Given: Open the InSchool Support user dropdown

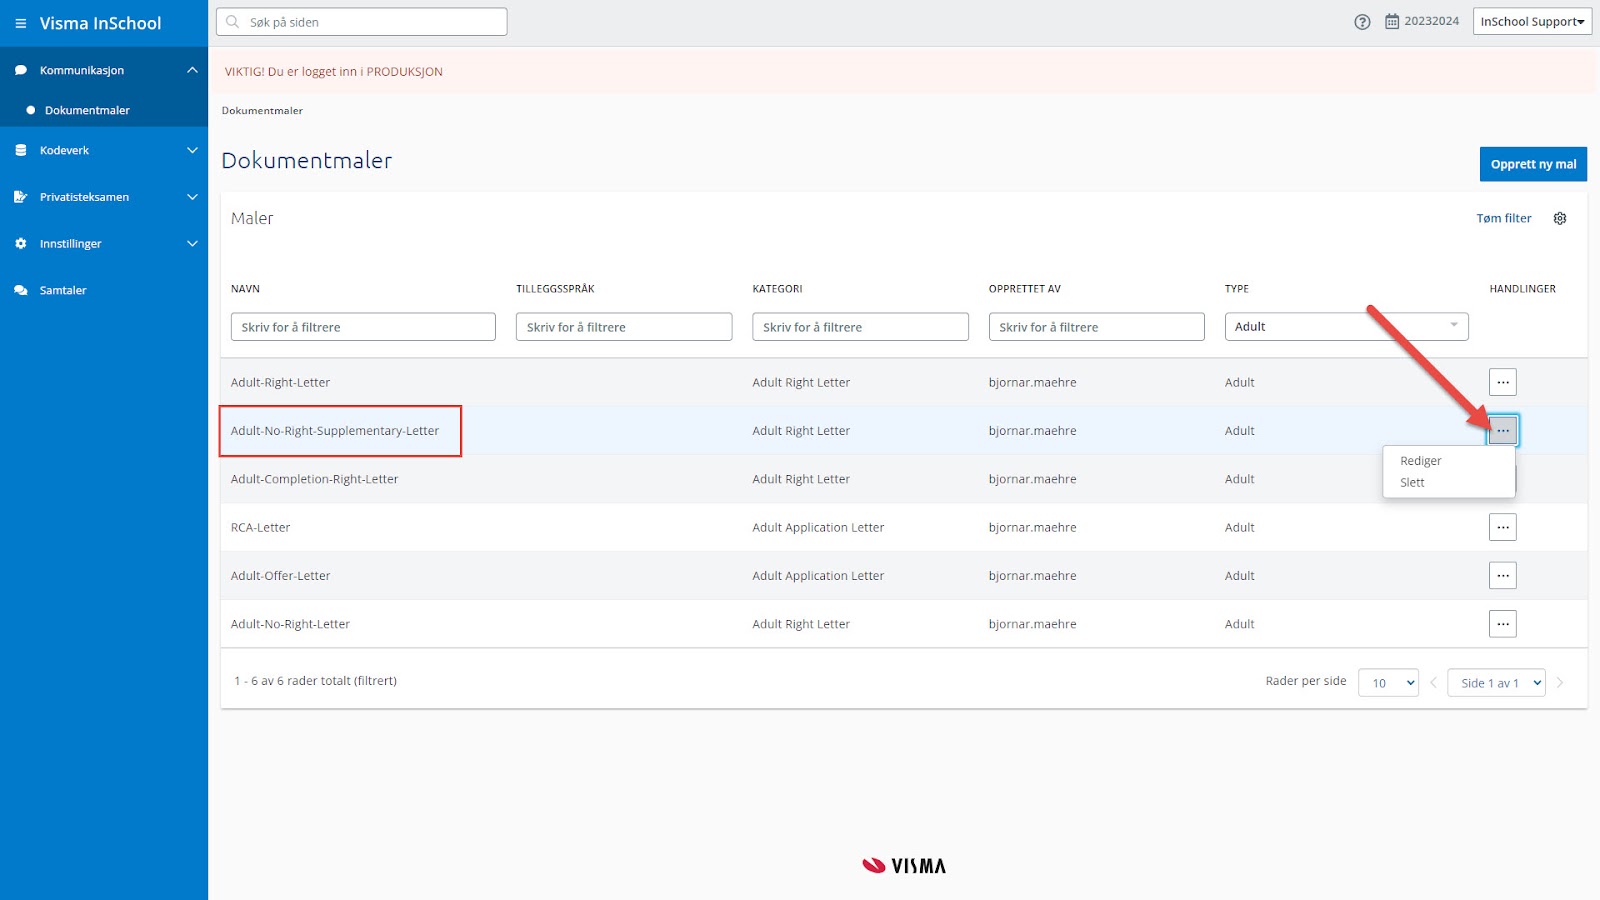Looking at the screenshot, I should (1532, 21).
